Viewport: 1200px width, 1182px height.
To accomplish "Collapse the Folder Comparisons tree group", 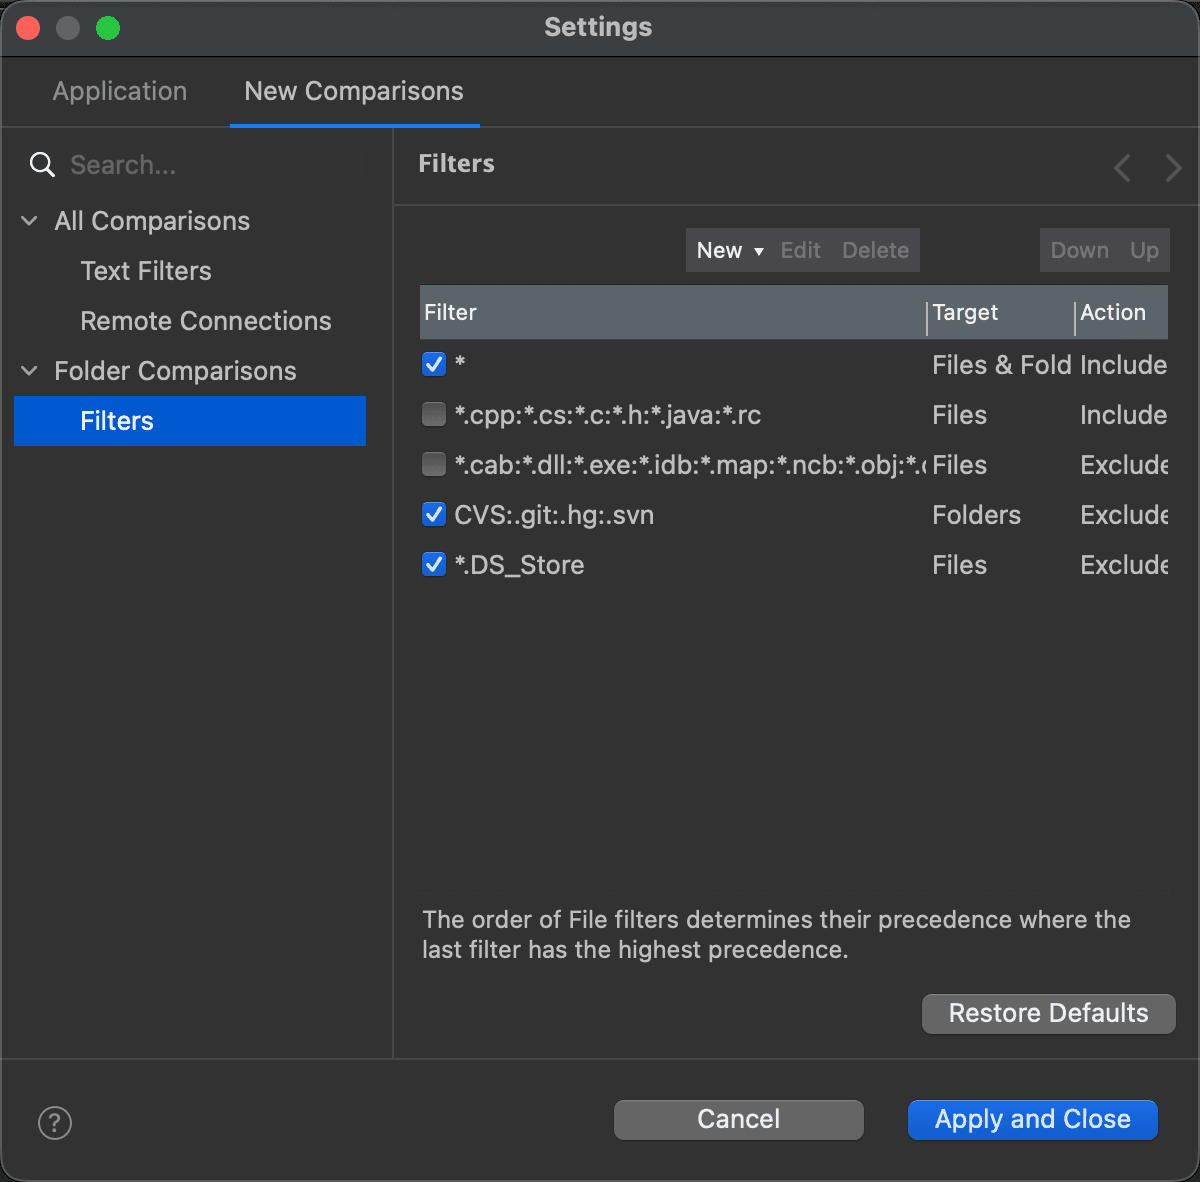I will click(30, 371).
